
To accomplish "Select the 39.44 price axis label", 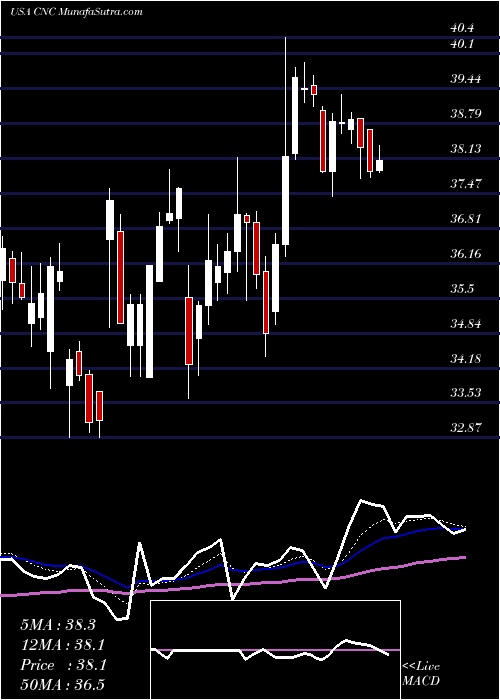I will [x=466, y=79].
